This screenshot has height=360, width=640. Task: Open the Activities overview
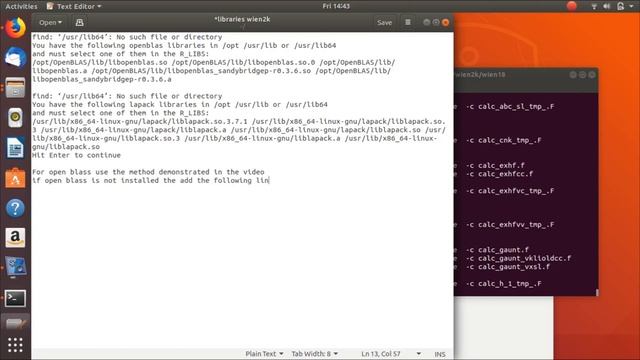(21, 6)
